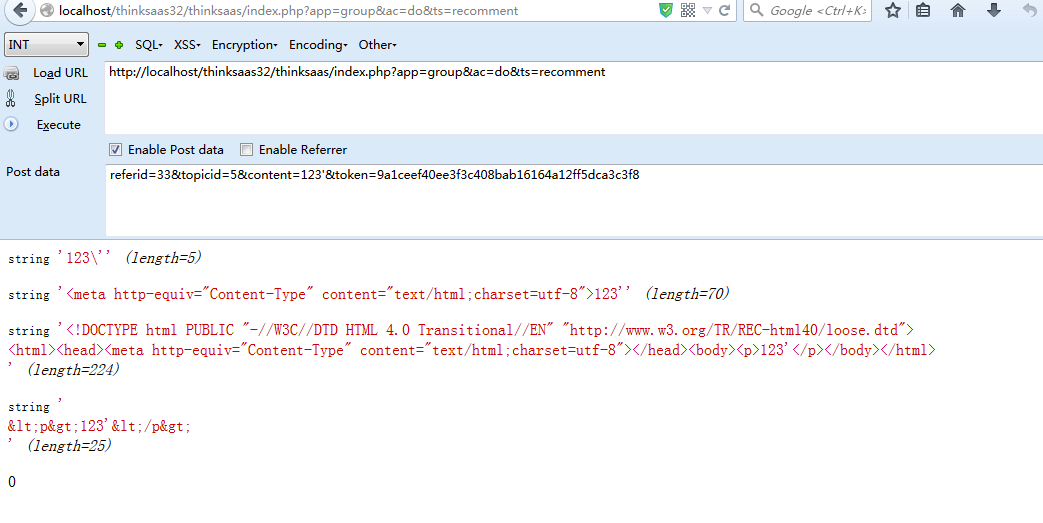Open the XSS menu
Viewport: 1043px width, 523px height.
point(188,45)
